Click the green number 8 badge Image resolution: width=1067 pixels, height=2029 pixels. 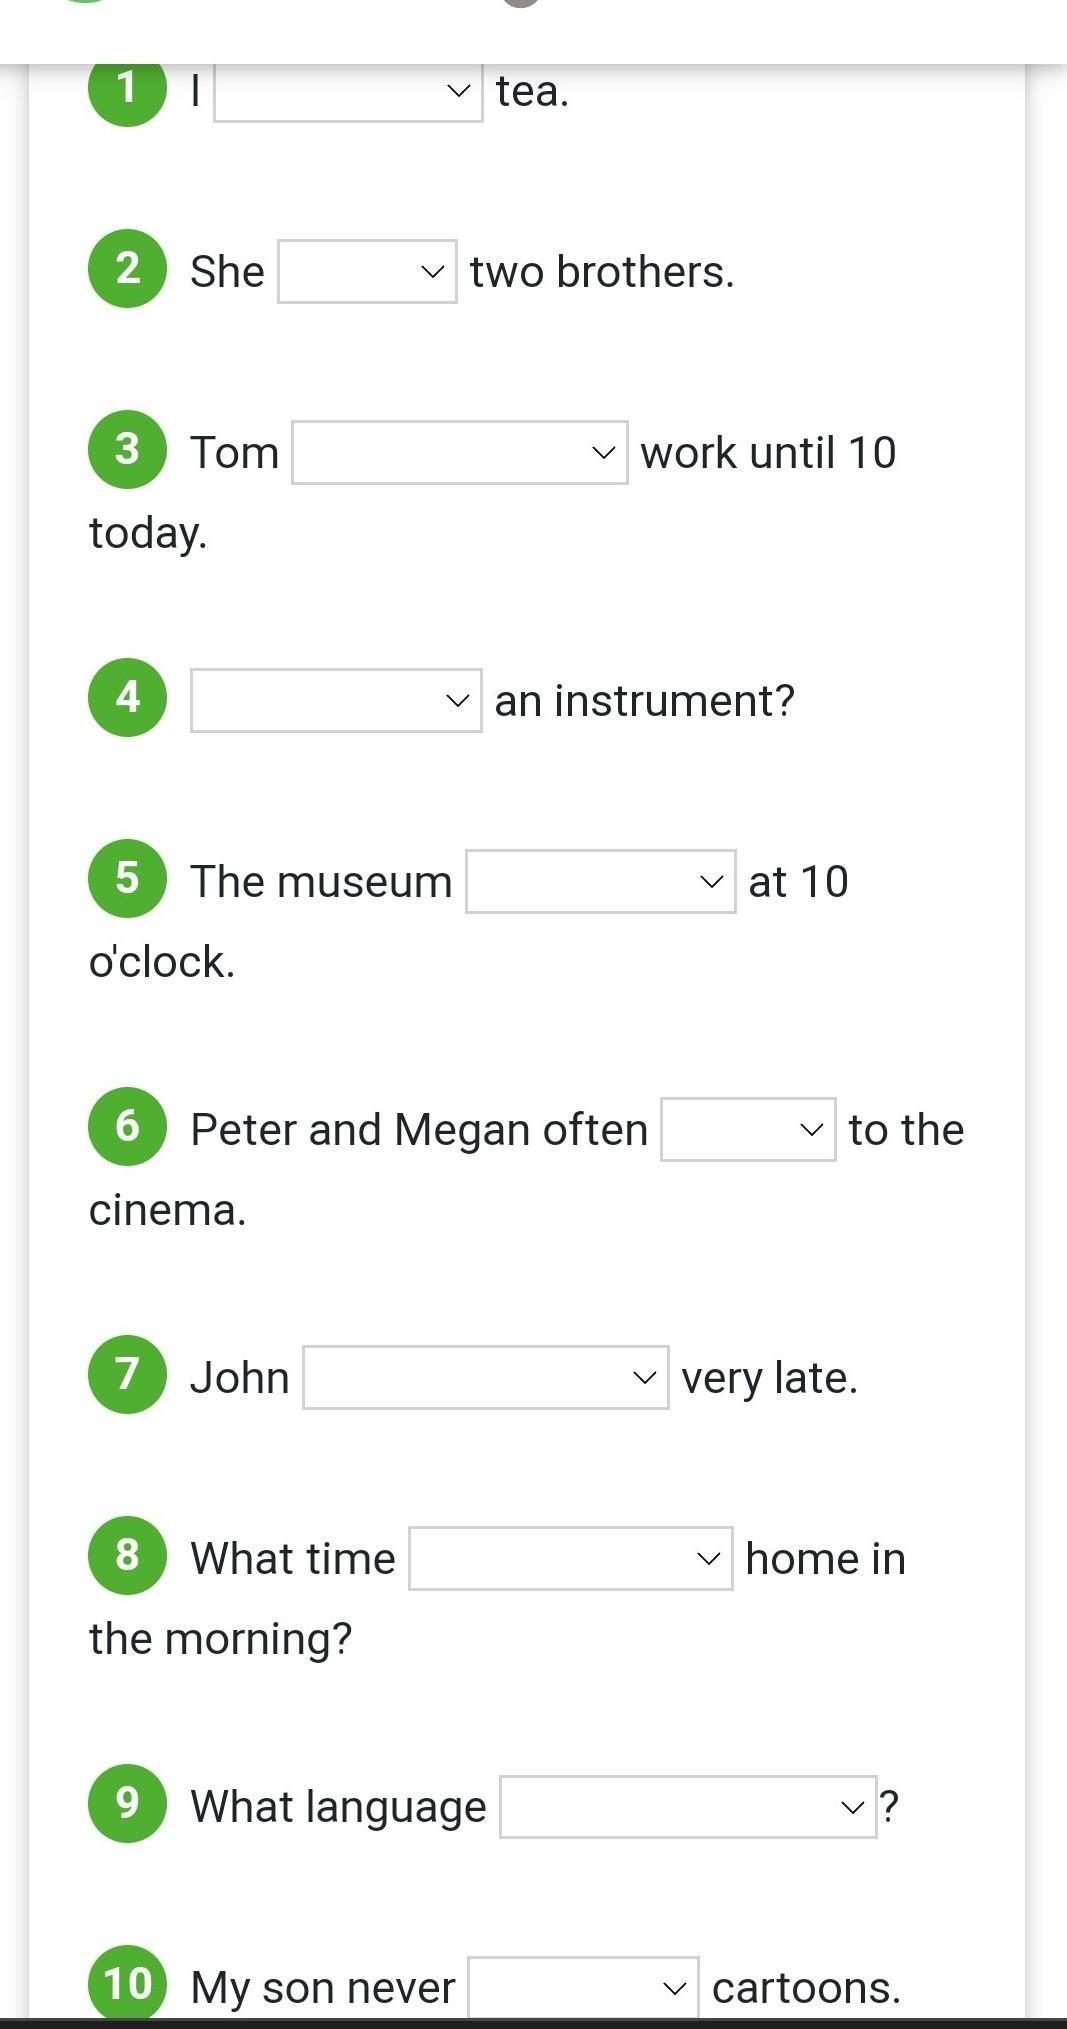tap(127, 1555)
